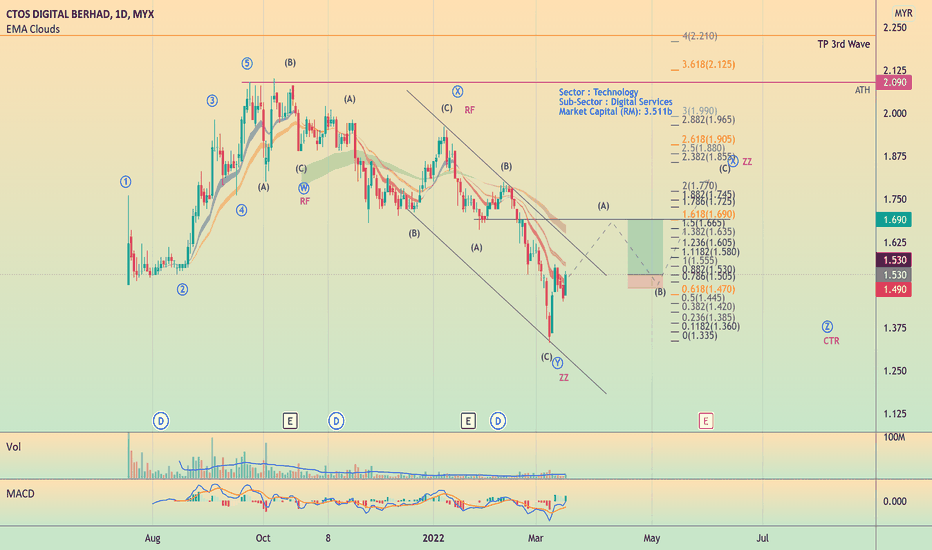Click the dividend D marker above the 8 date label

[x=336, y=421]
